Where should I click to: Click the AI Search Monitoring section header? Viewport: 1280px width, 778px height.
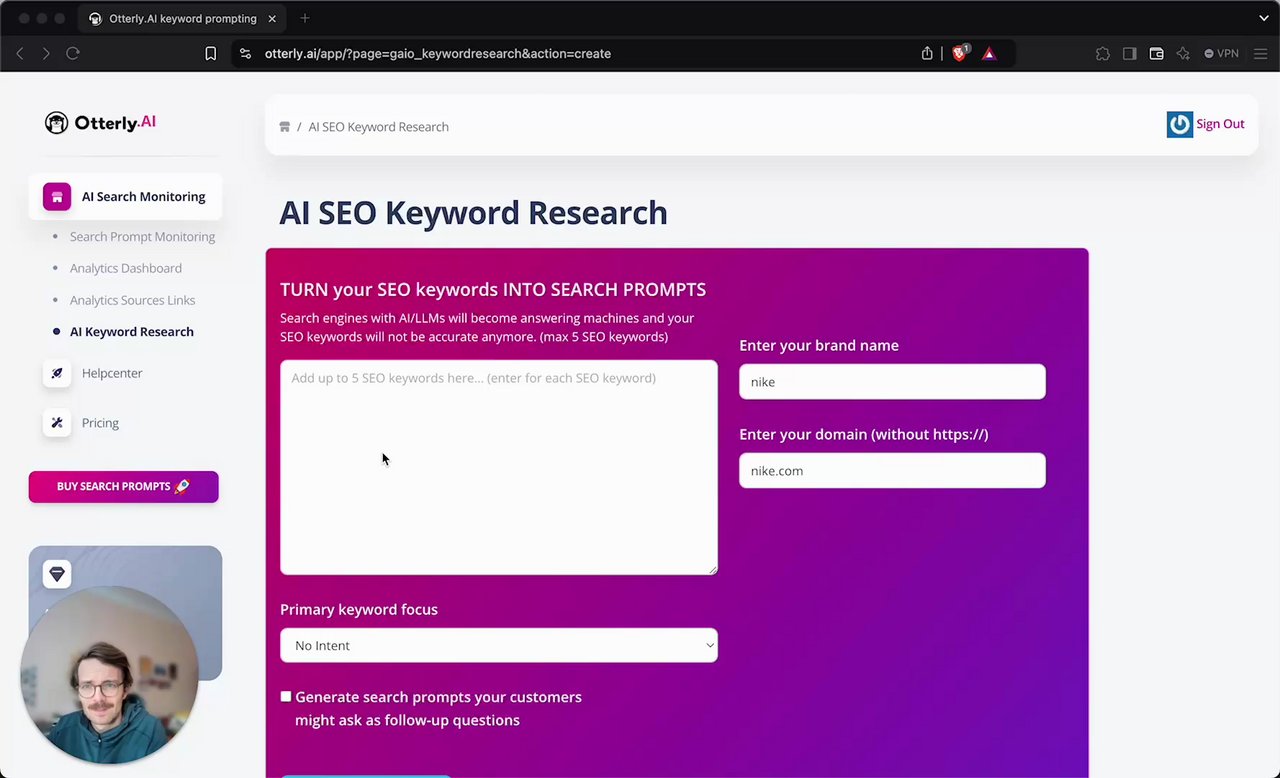(x=125, y=197)
